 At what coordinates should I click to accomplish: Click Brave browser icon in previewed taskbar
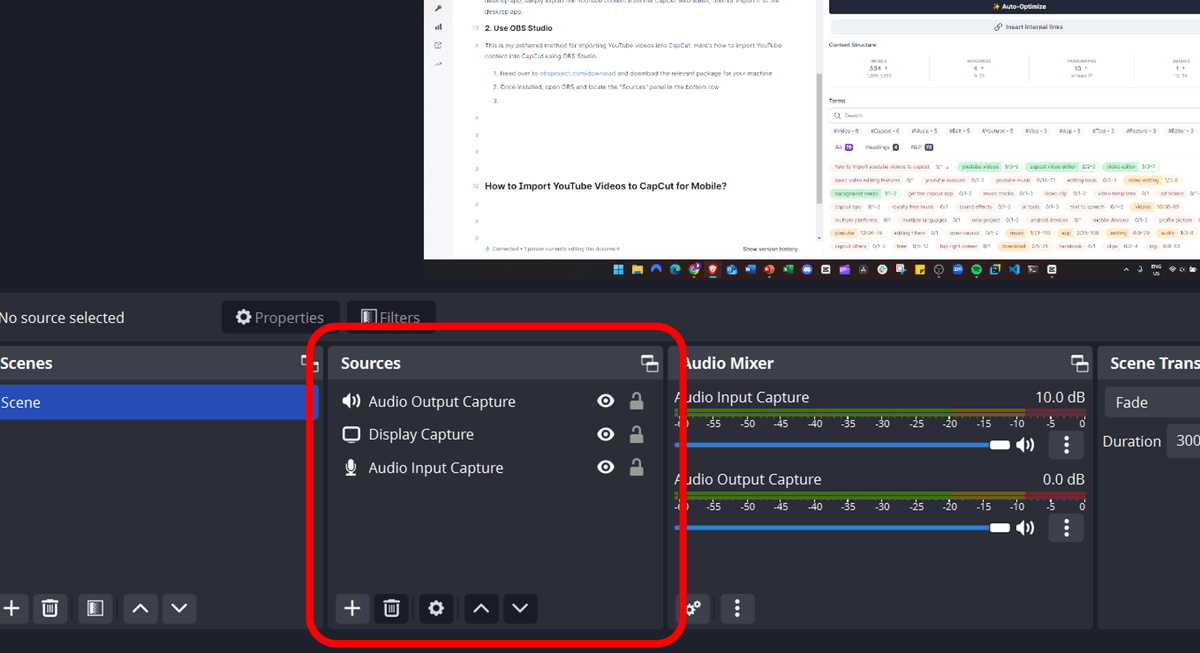click(712, 269)
